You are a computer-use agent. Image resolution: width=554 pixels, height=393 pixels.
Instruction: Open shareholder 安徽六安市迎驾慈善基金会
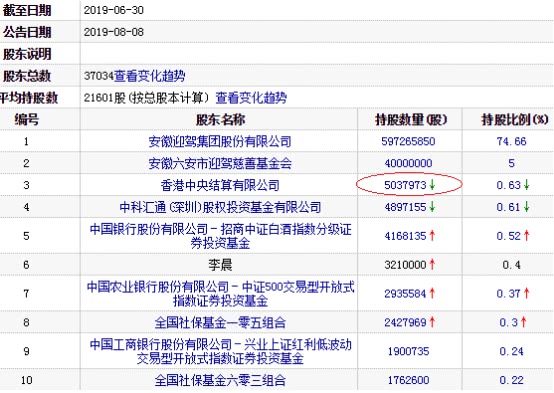pos(220,163)
